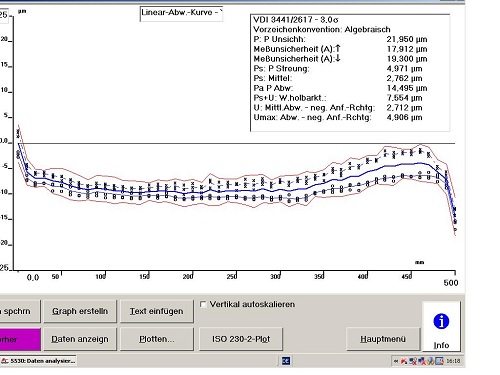Enable Vertikal autoskalieren checkbox

[x=203, y=304]
